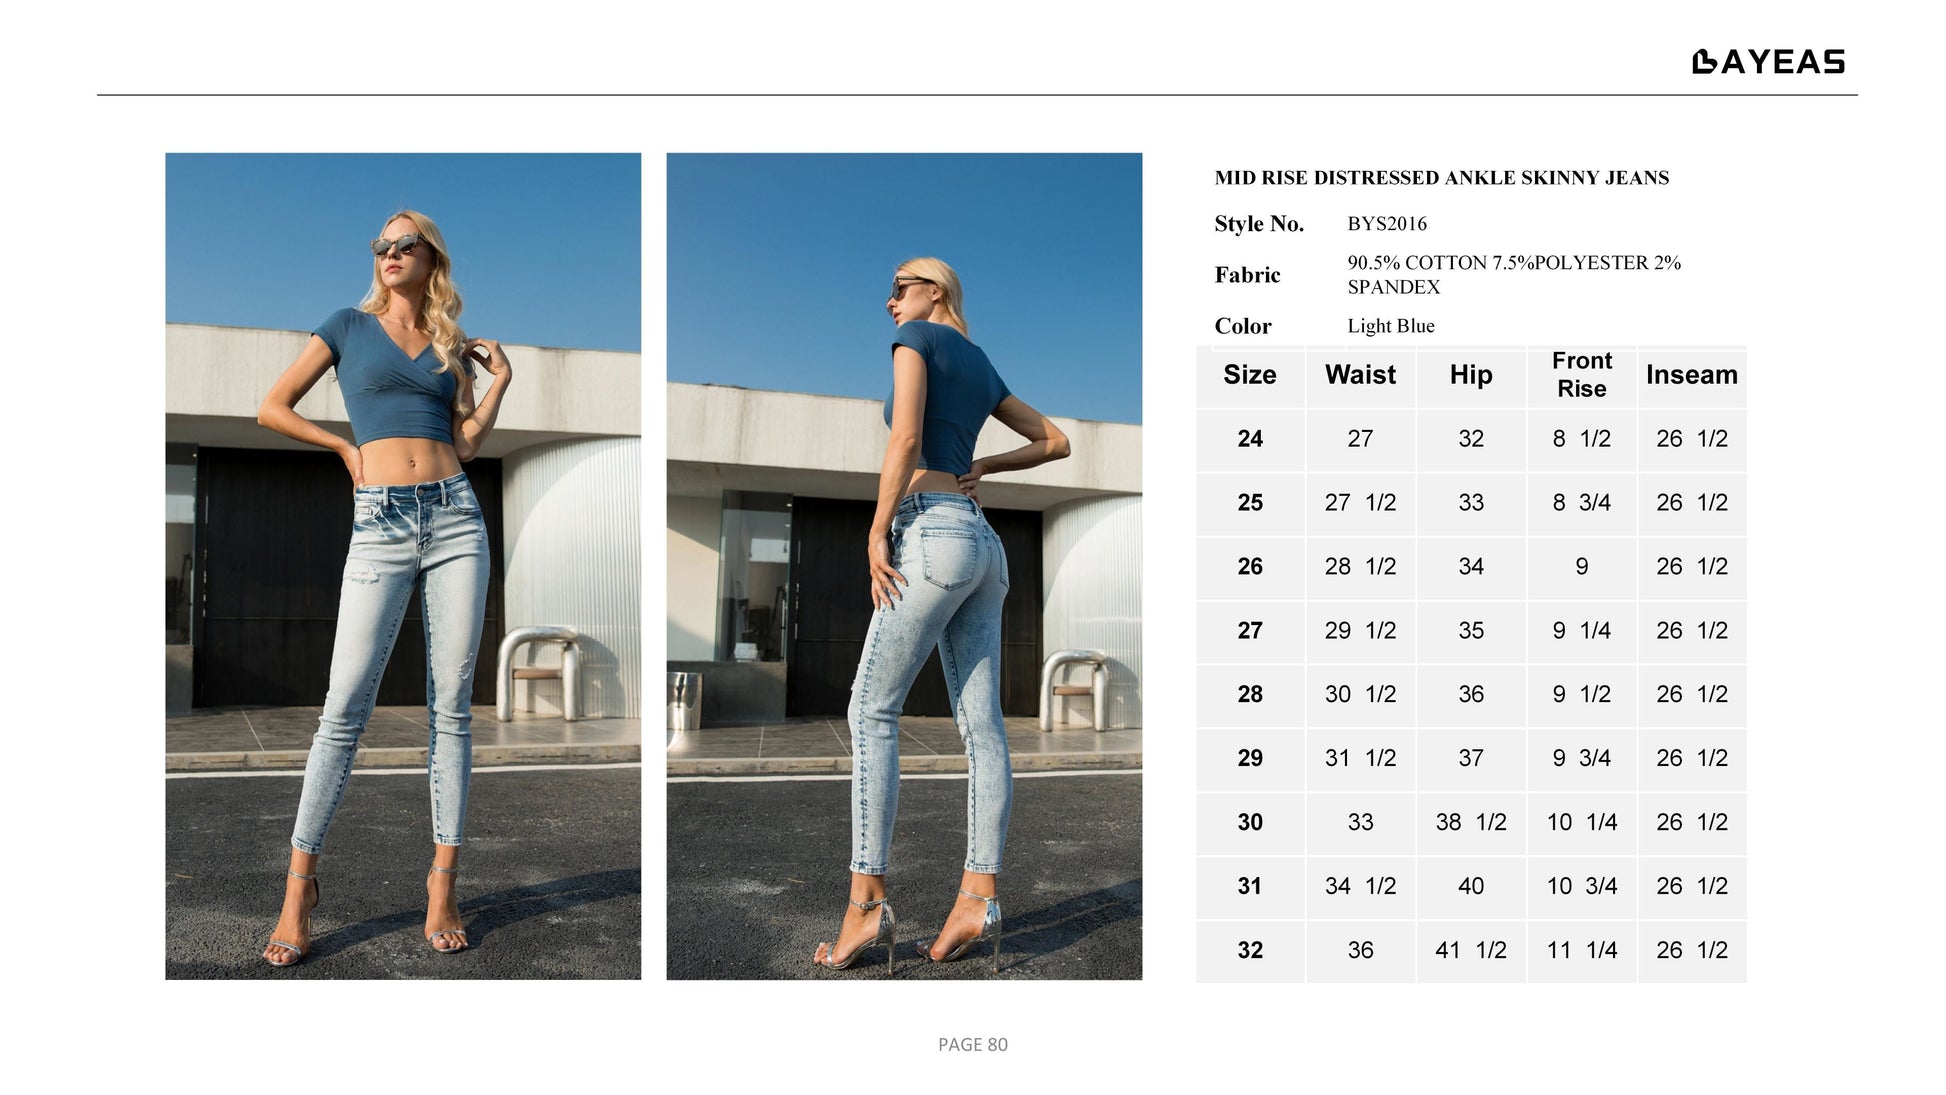Select style number 'BYS2016'
The height and width of the screenshot is (1095, 1946).
[x=1387, y=224]
